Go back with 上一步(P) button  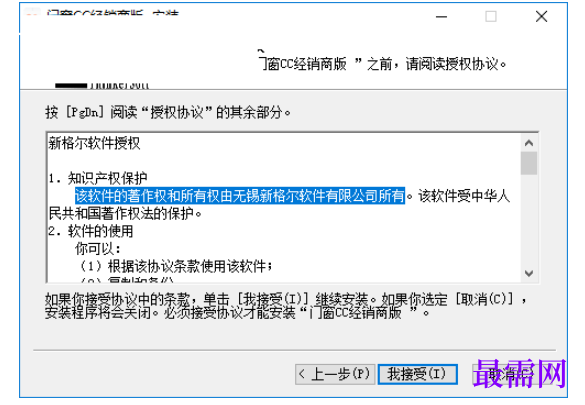pos(335,374)
